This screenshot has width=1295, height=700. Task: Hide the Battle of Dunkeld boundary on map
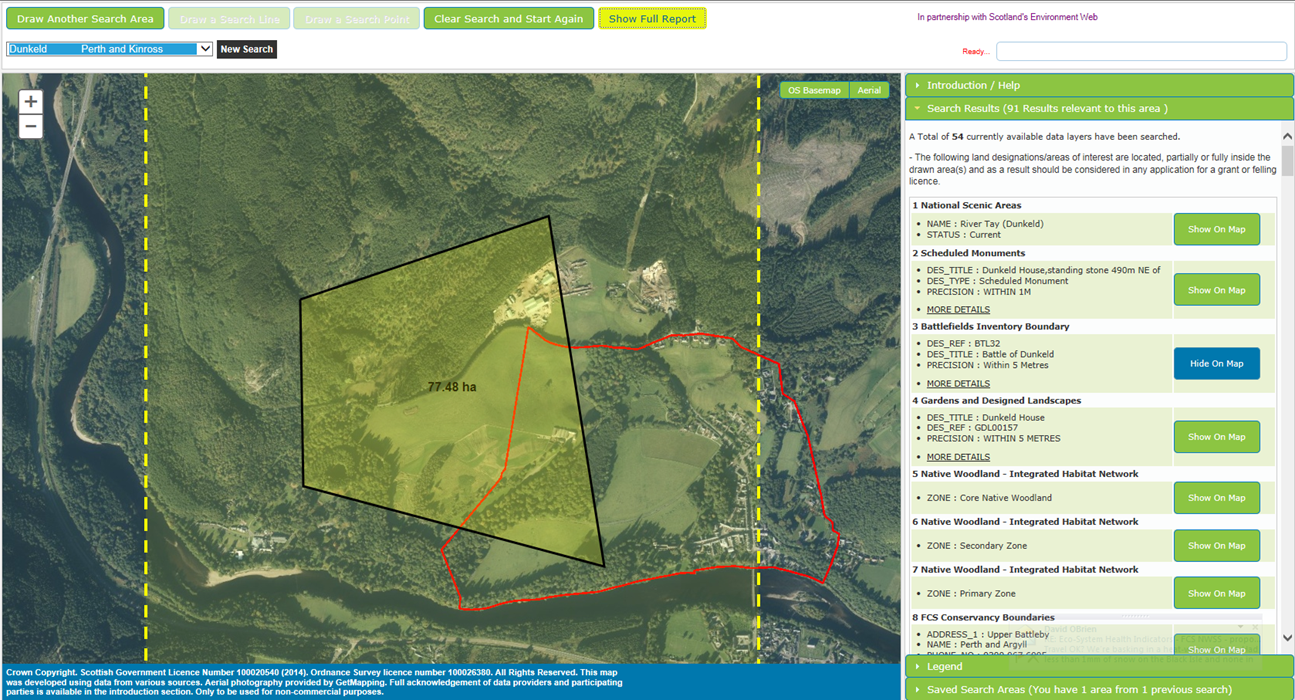pos(1216,363)
